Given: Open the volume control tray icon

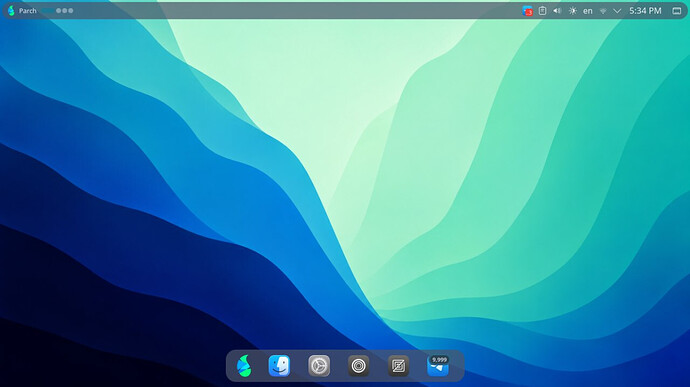Looking at the screenshot, I should click(557, 11).
